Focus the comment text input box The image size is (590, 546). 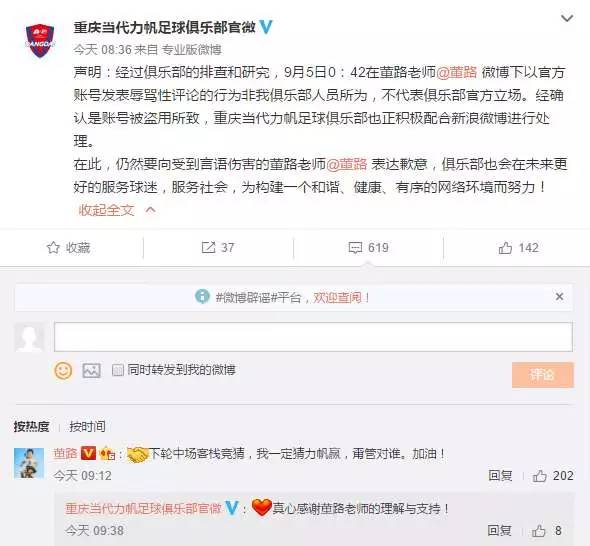[313, 337]
